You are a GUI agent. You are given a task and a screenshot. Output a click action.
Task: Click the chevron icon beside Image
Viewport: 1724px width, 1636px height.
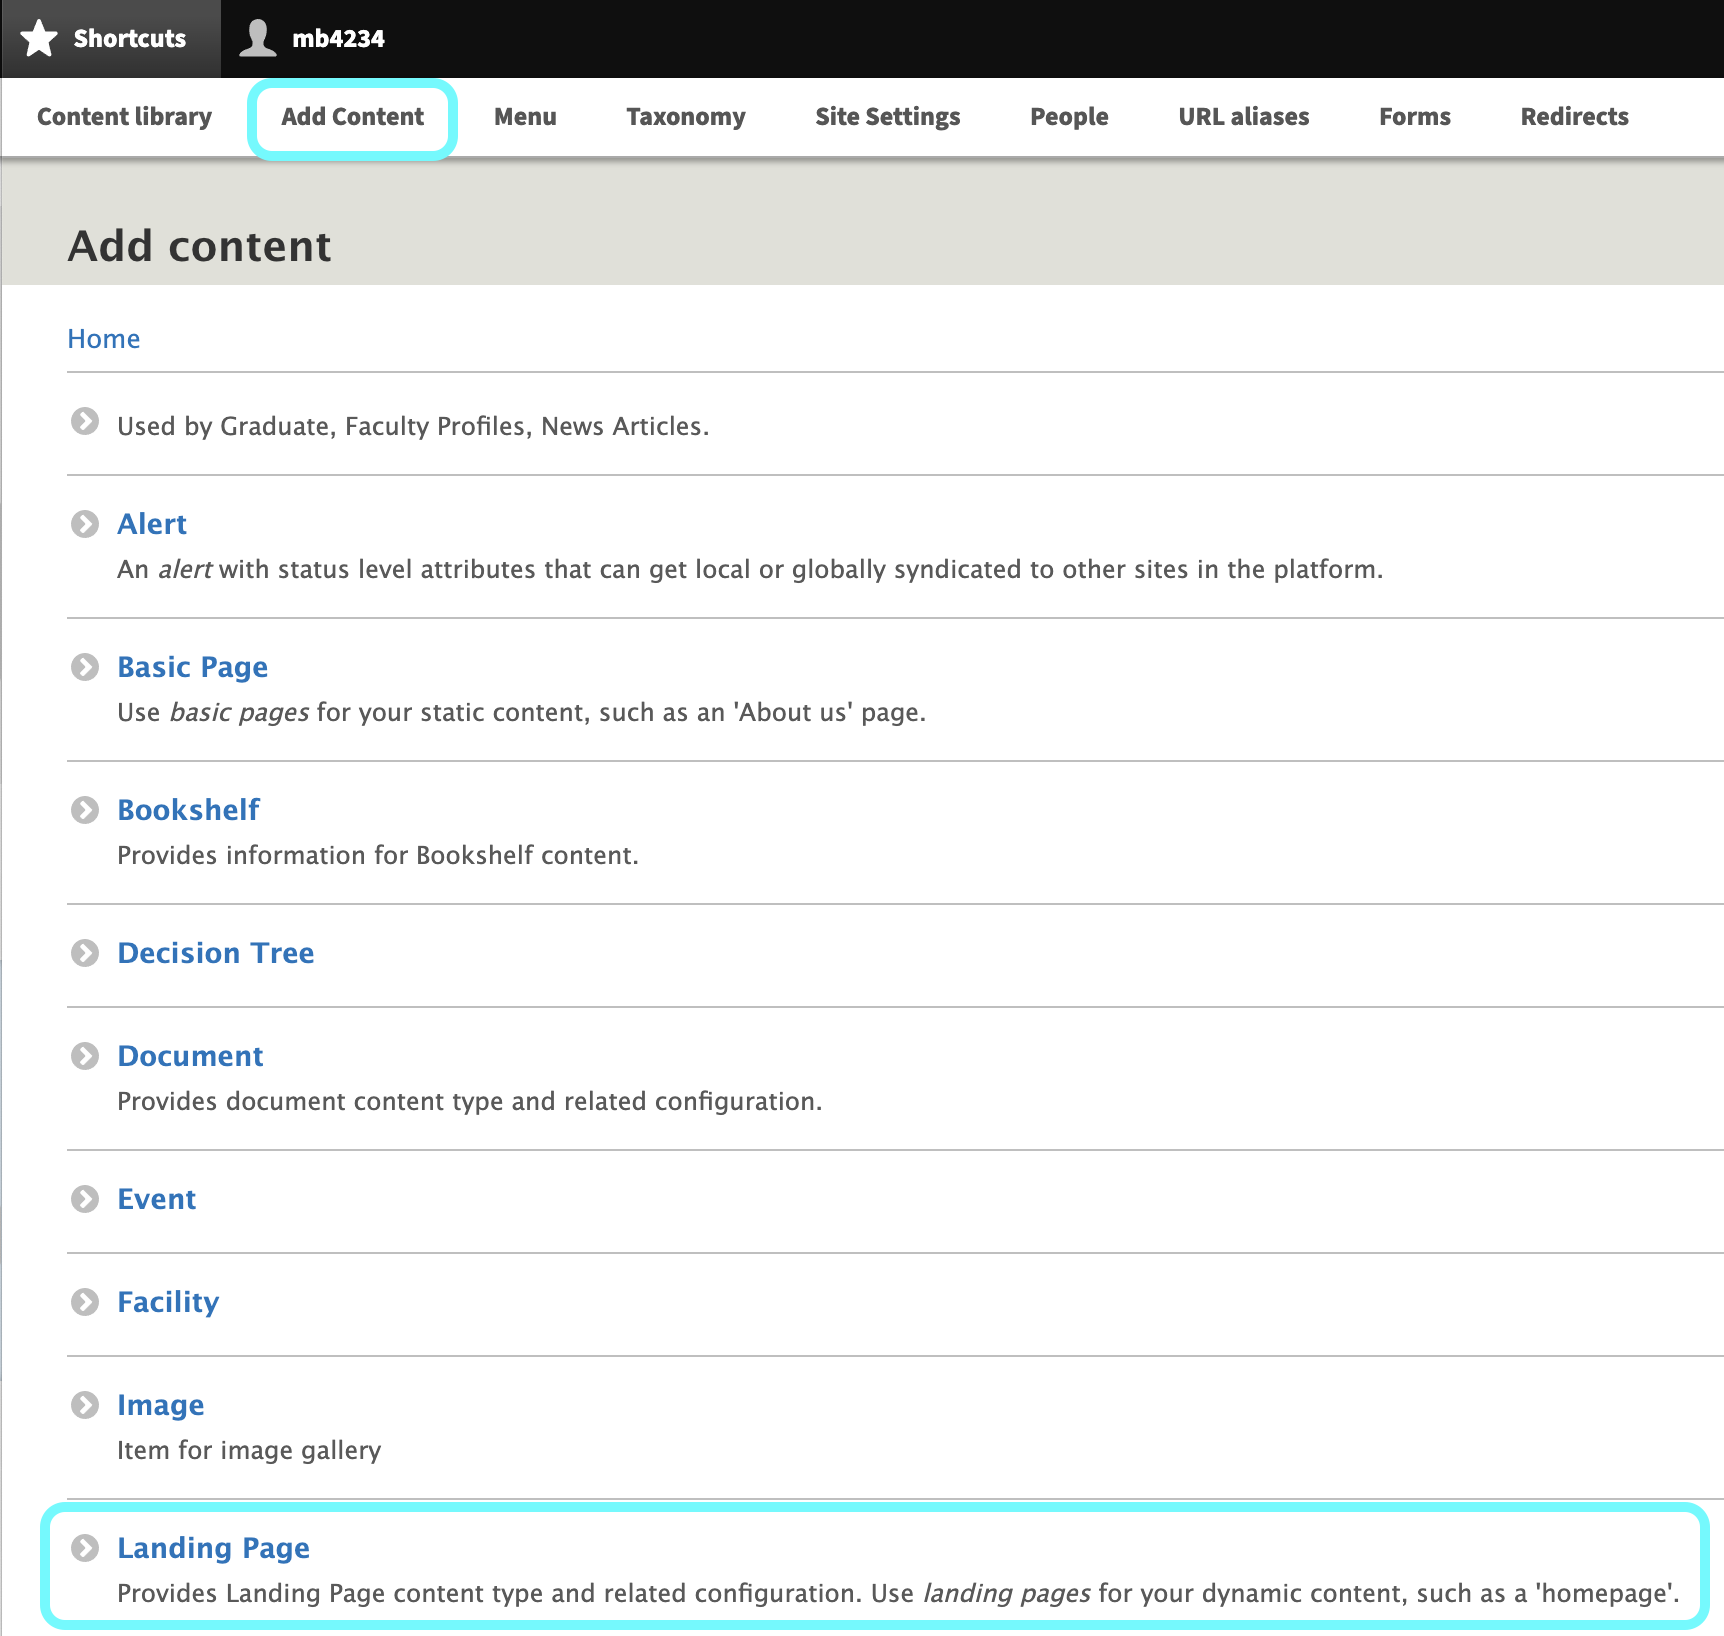click(86, 1405)
